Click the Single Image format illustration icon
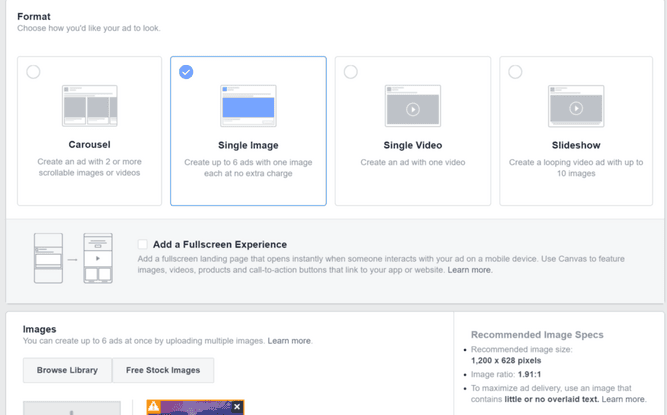 [248, 105]
